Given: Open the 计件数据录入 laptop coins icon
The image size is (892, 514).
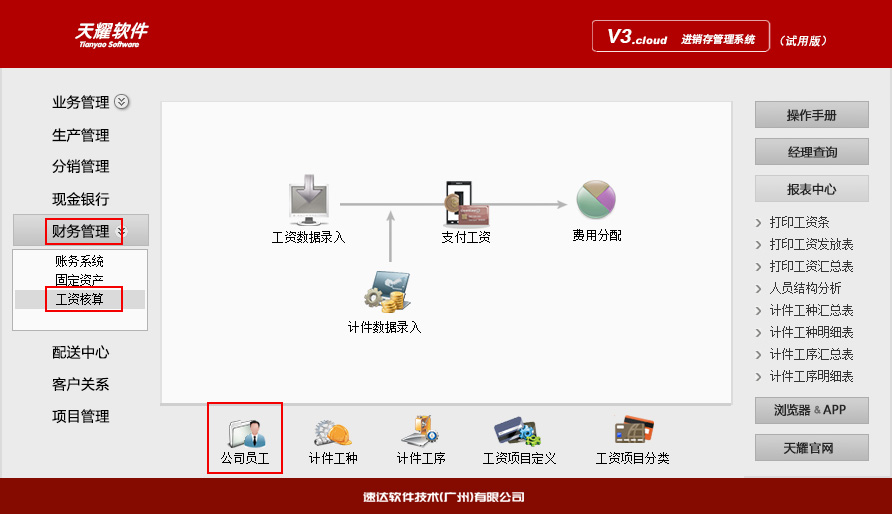Looking at the screenshot, I should [387, 292].
